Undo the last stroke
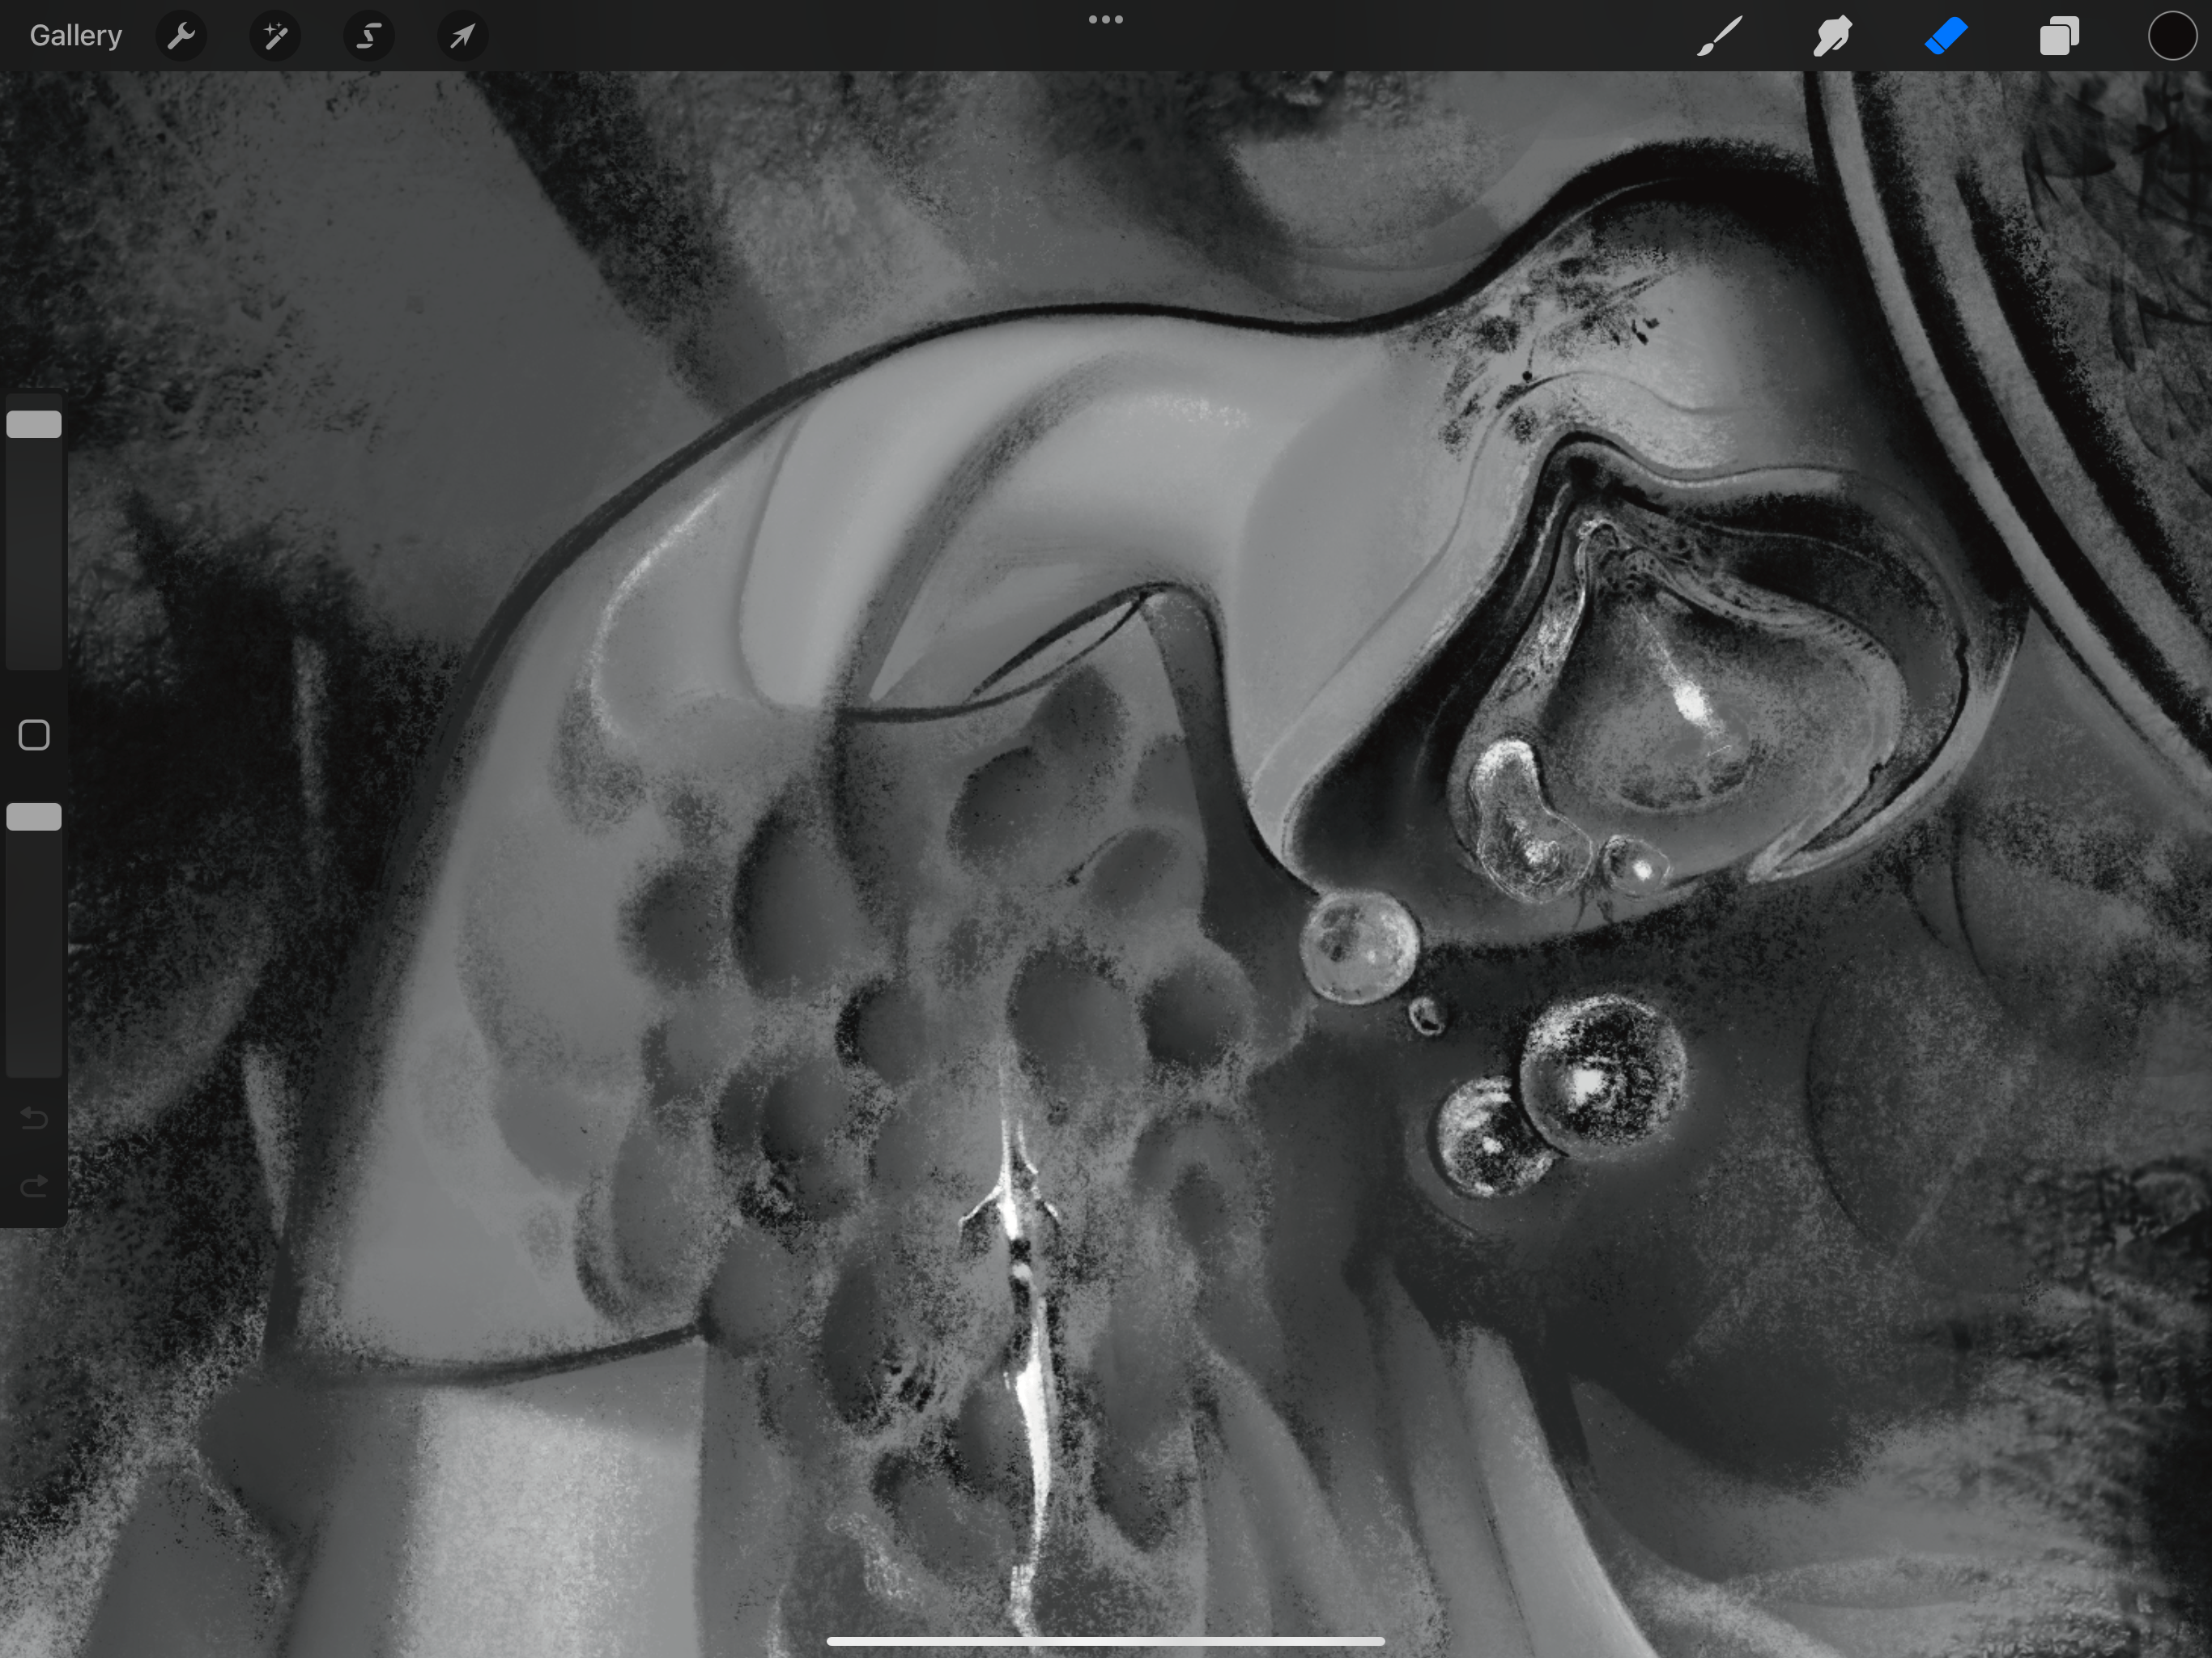 (x=34, y=1118)
